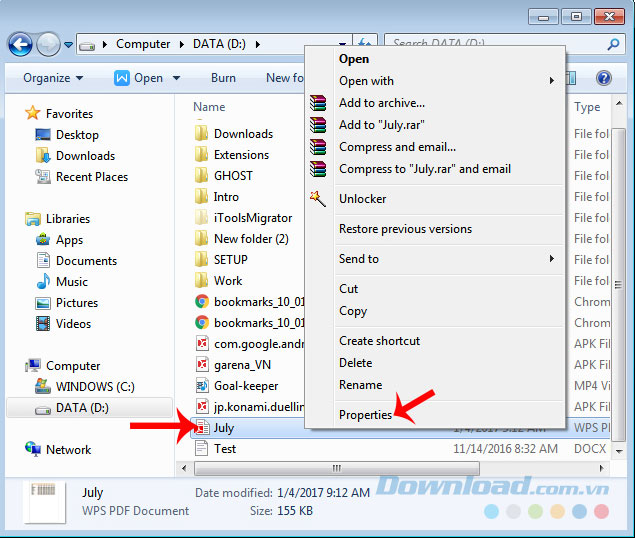Choose Compress to "July.rar" and email
The width and height of the screenshot is (635, 538).
point(436,169)
